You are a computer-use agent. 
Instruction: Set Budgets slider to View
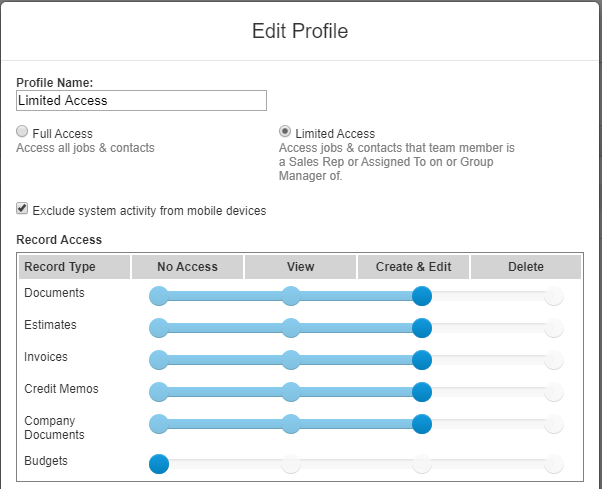(290, 464)
